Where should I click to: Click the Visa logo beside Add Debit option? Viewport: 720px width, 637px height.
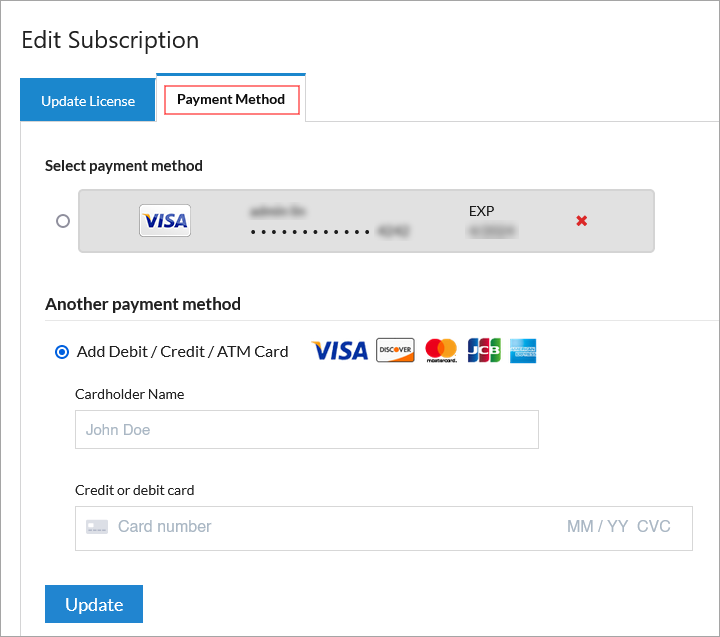pos(340,351)
